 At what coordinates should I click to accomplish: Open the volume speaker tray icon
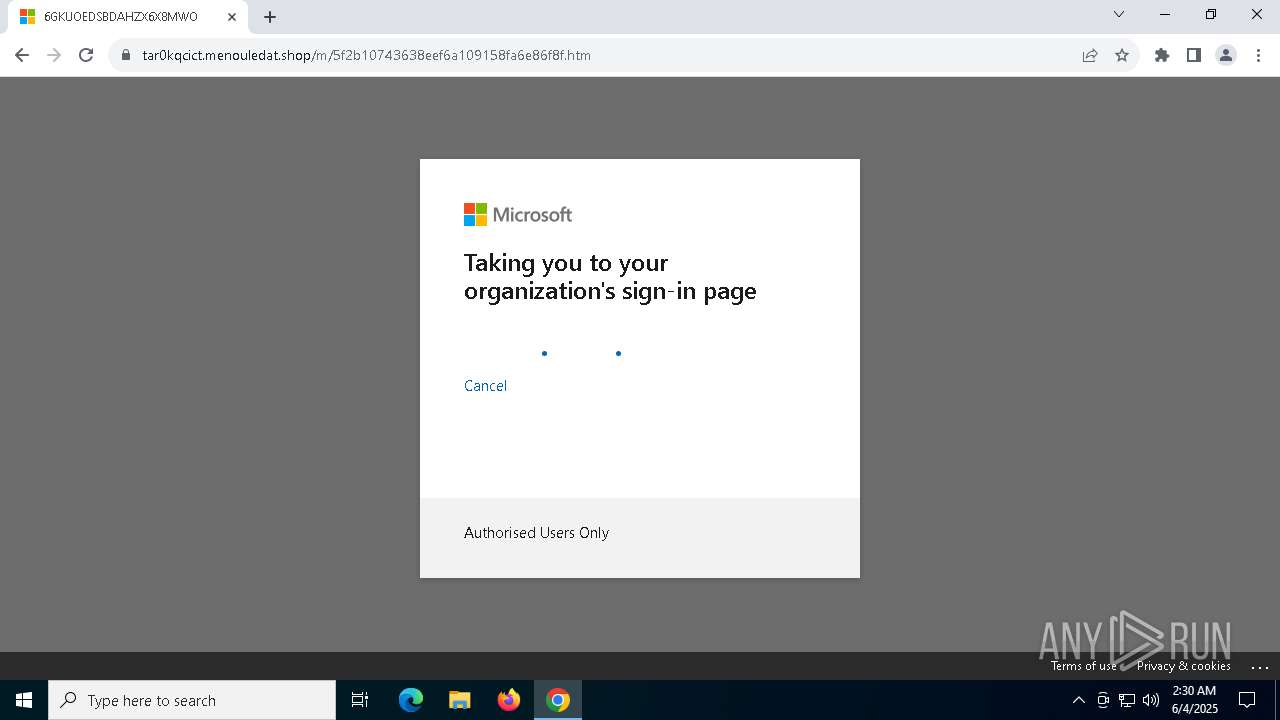[1151, 700]
